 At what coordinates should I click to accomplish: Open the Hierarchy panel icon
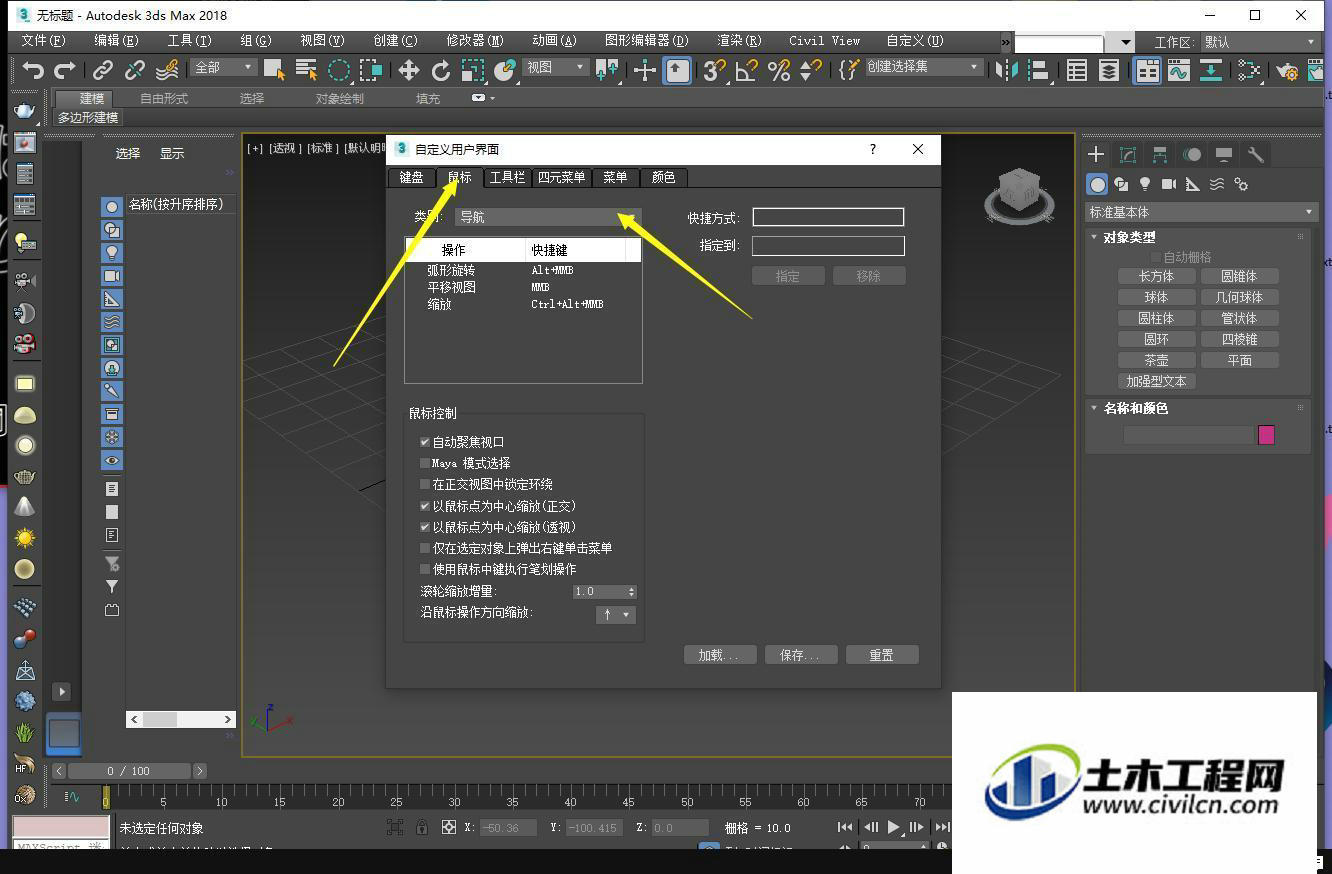pos(1160,154)
